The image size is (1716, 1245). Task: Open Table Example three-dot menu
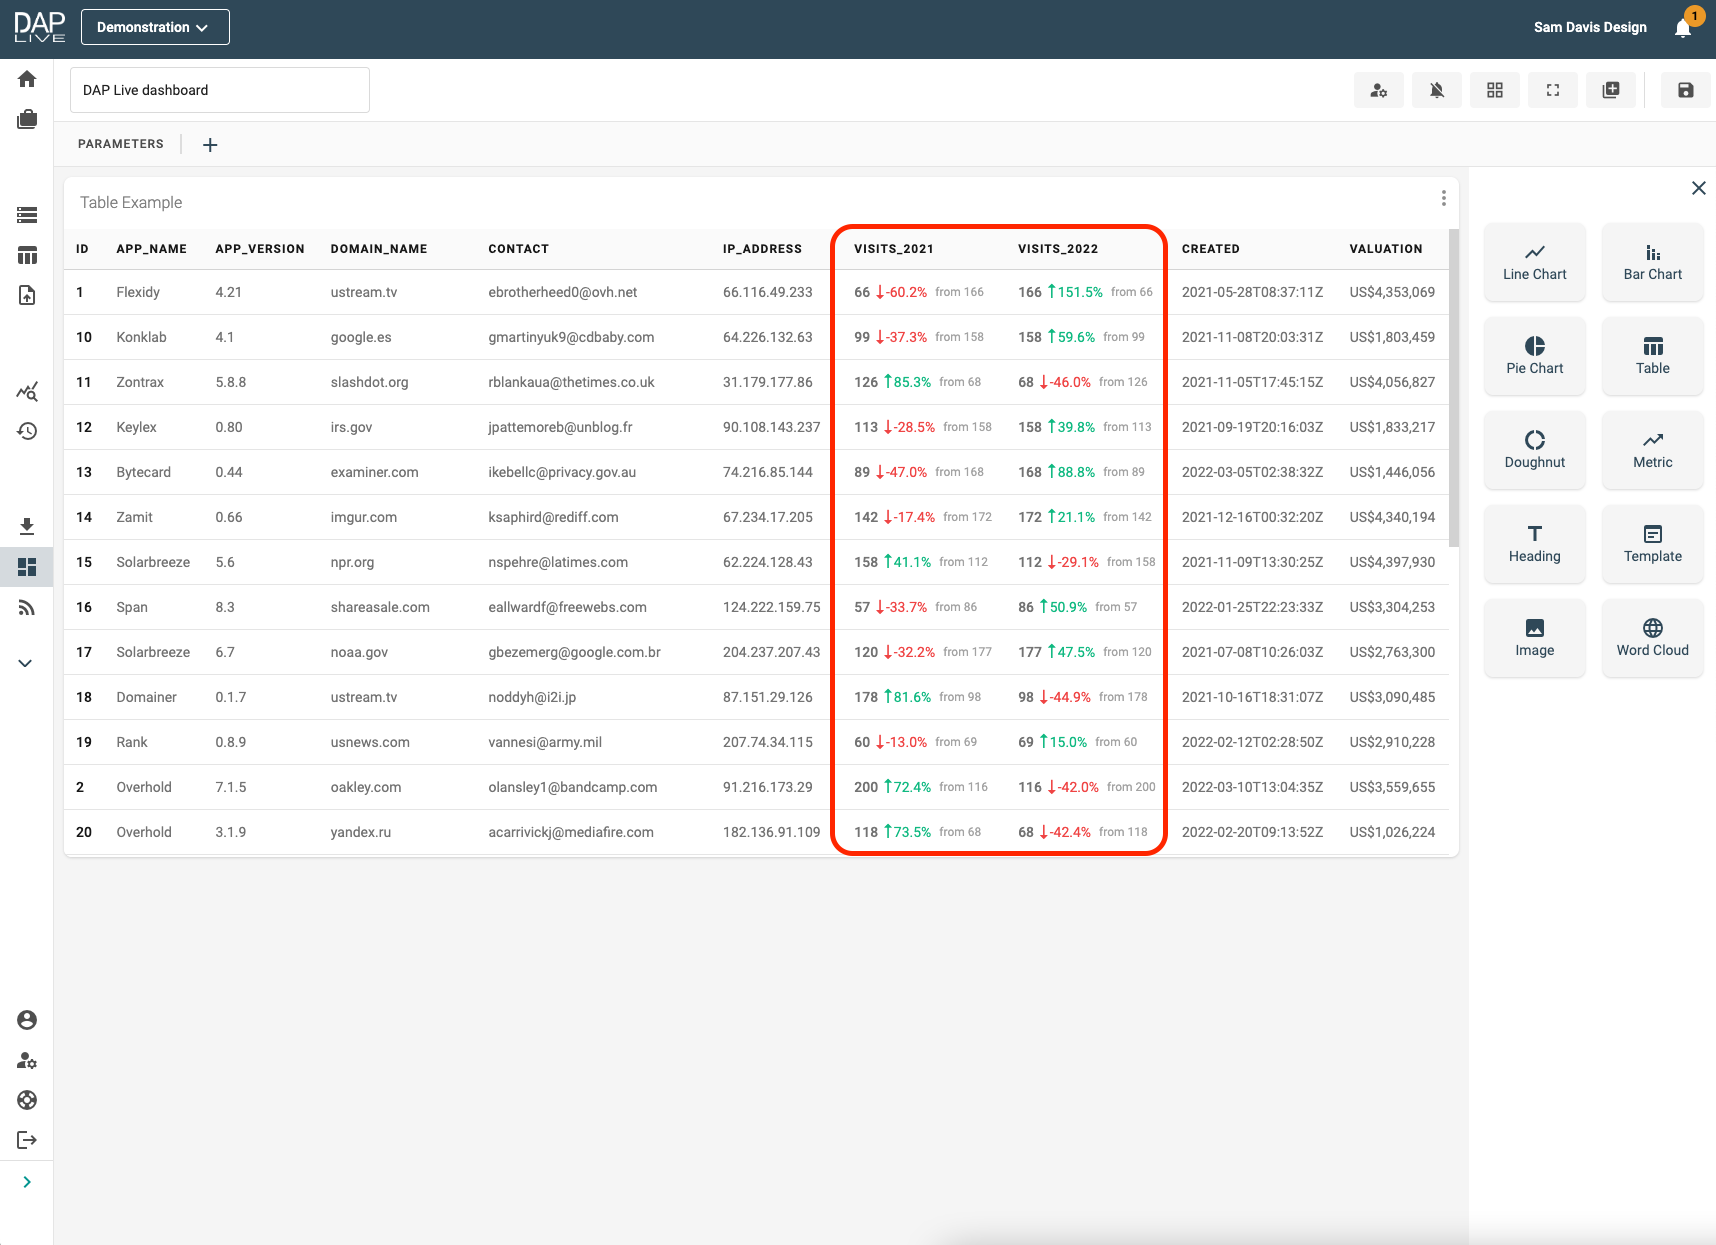1443,199
